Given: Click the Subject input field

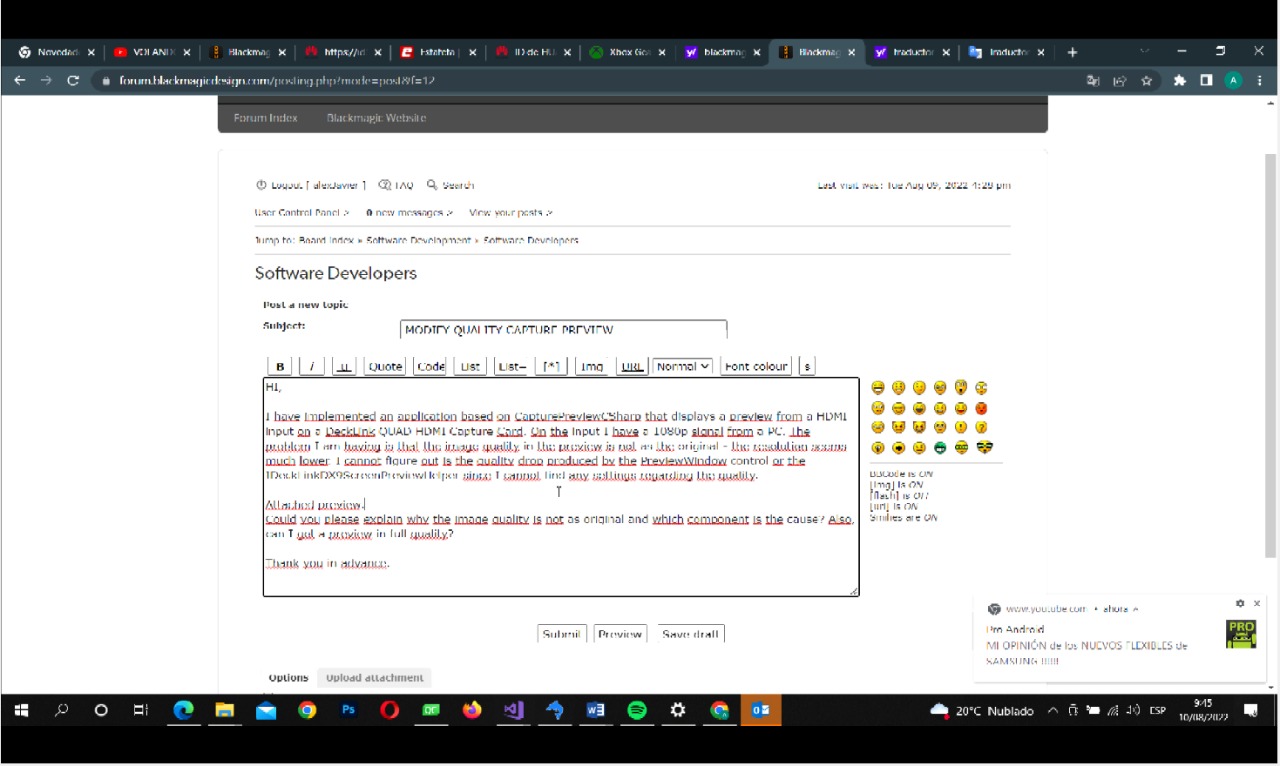Looking at the screenshot, I should click(x=563, y=330).
